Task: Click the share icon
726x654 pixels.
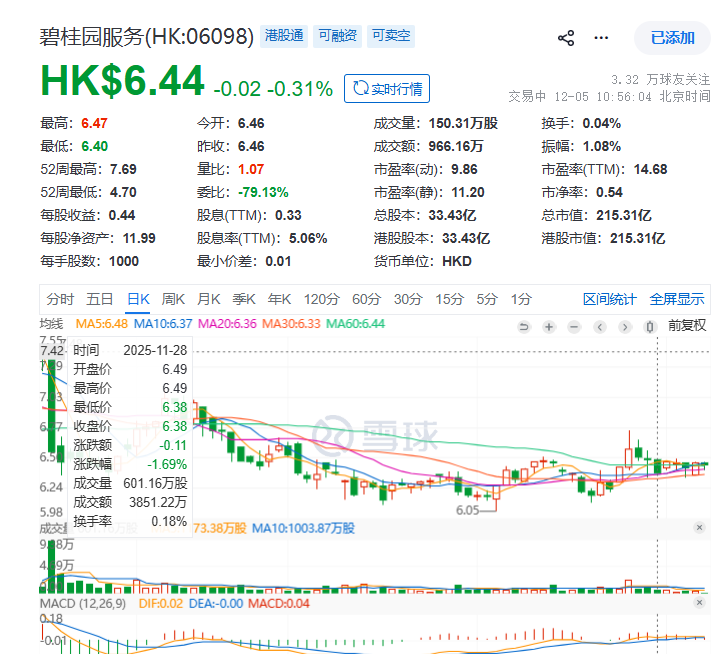Action: click(566, 38)
